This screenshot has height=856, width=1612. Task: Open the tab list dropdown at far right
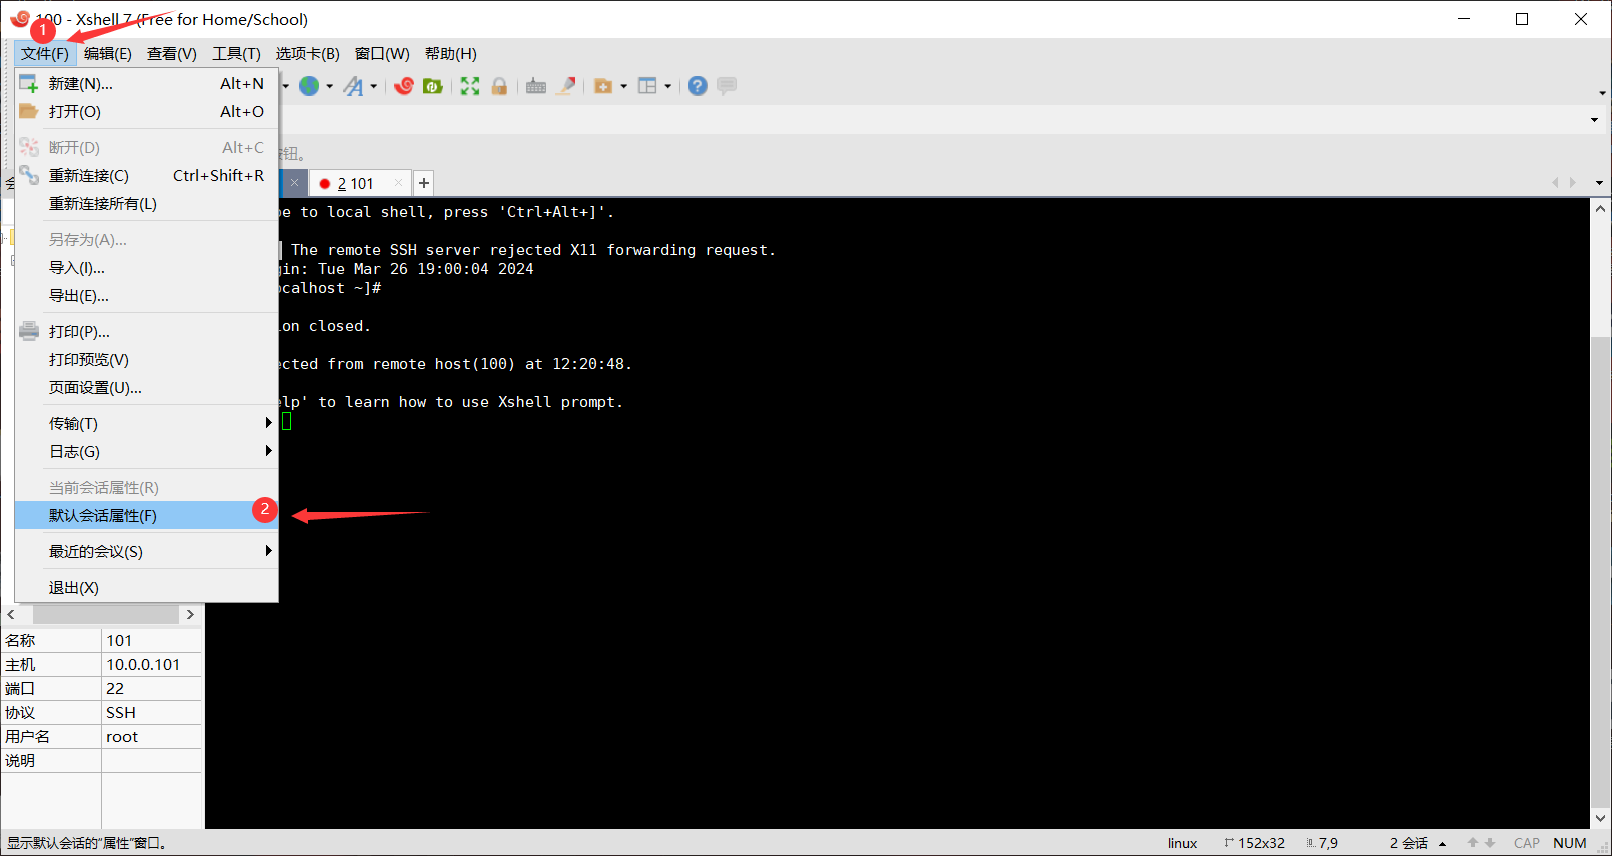click(x=1599, y=183)
